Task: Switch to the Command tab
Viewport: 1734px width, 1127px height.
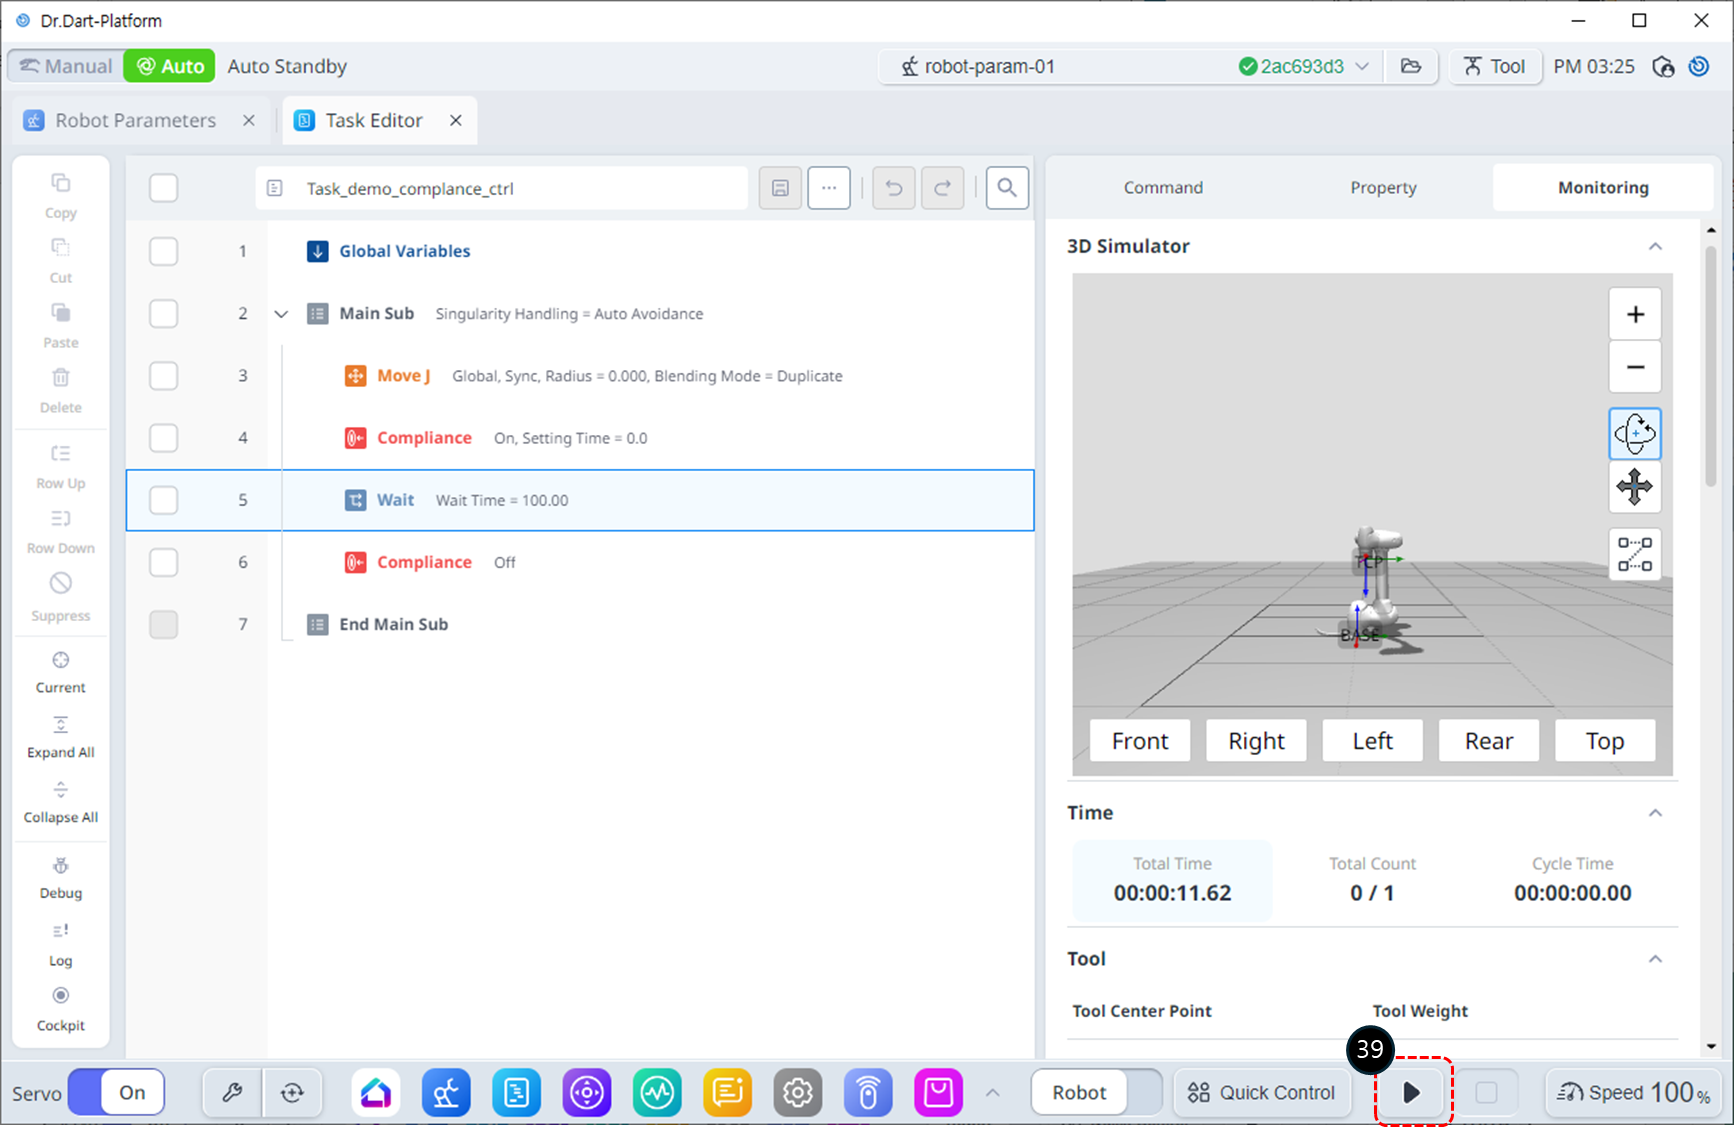Action: [1162, 188]
